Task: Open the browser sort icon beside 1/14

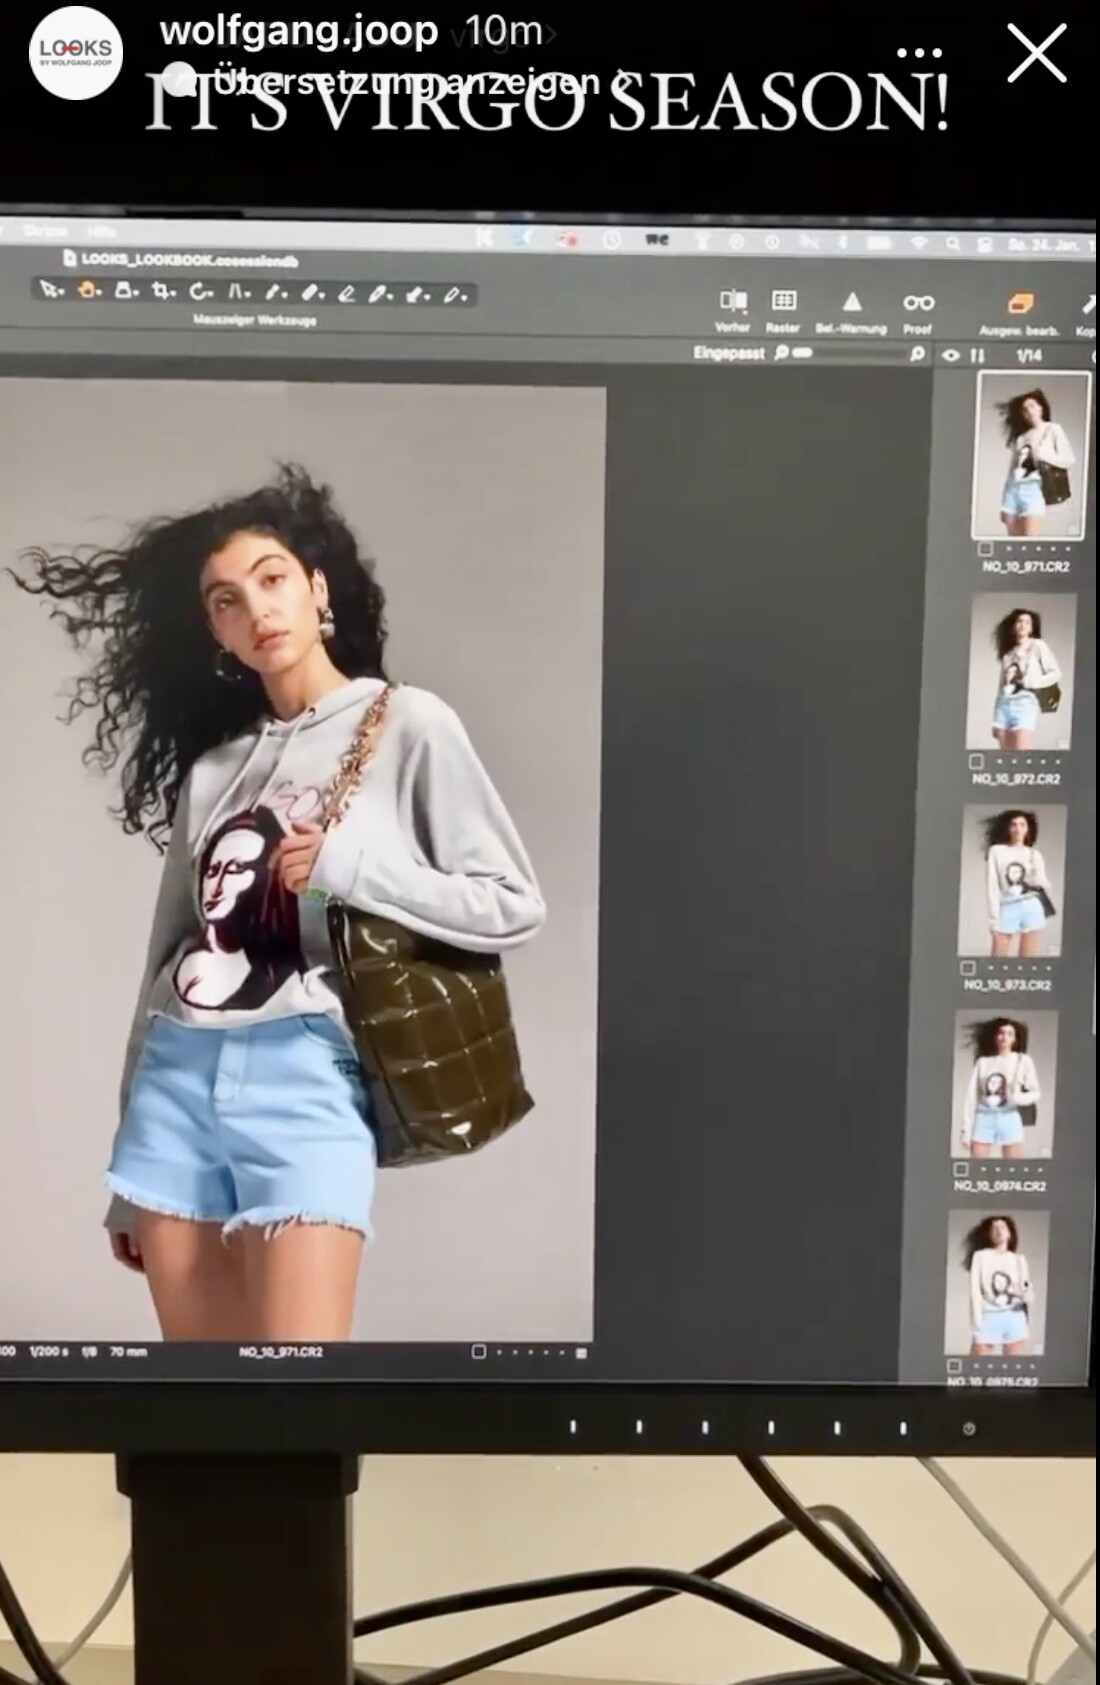Action: 978,355
